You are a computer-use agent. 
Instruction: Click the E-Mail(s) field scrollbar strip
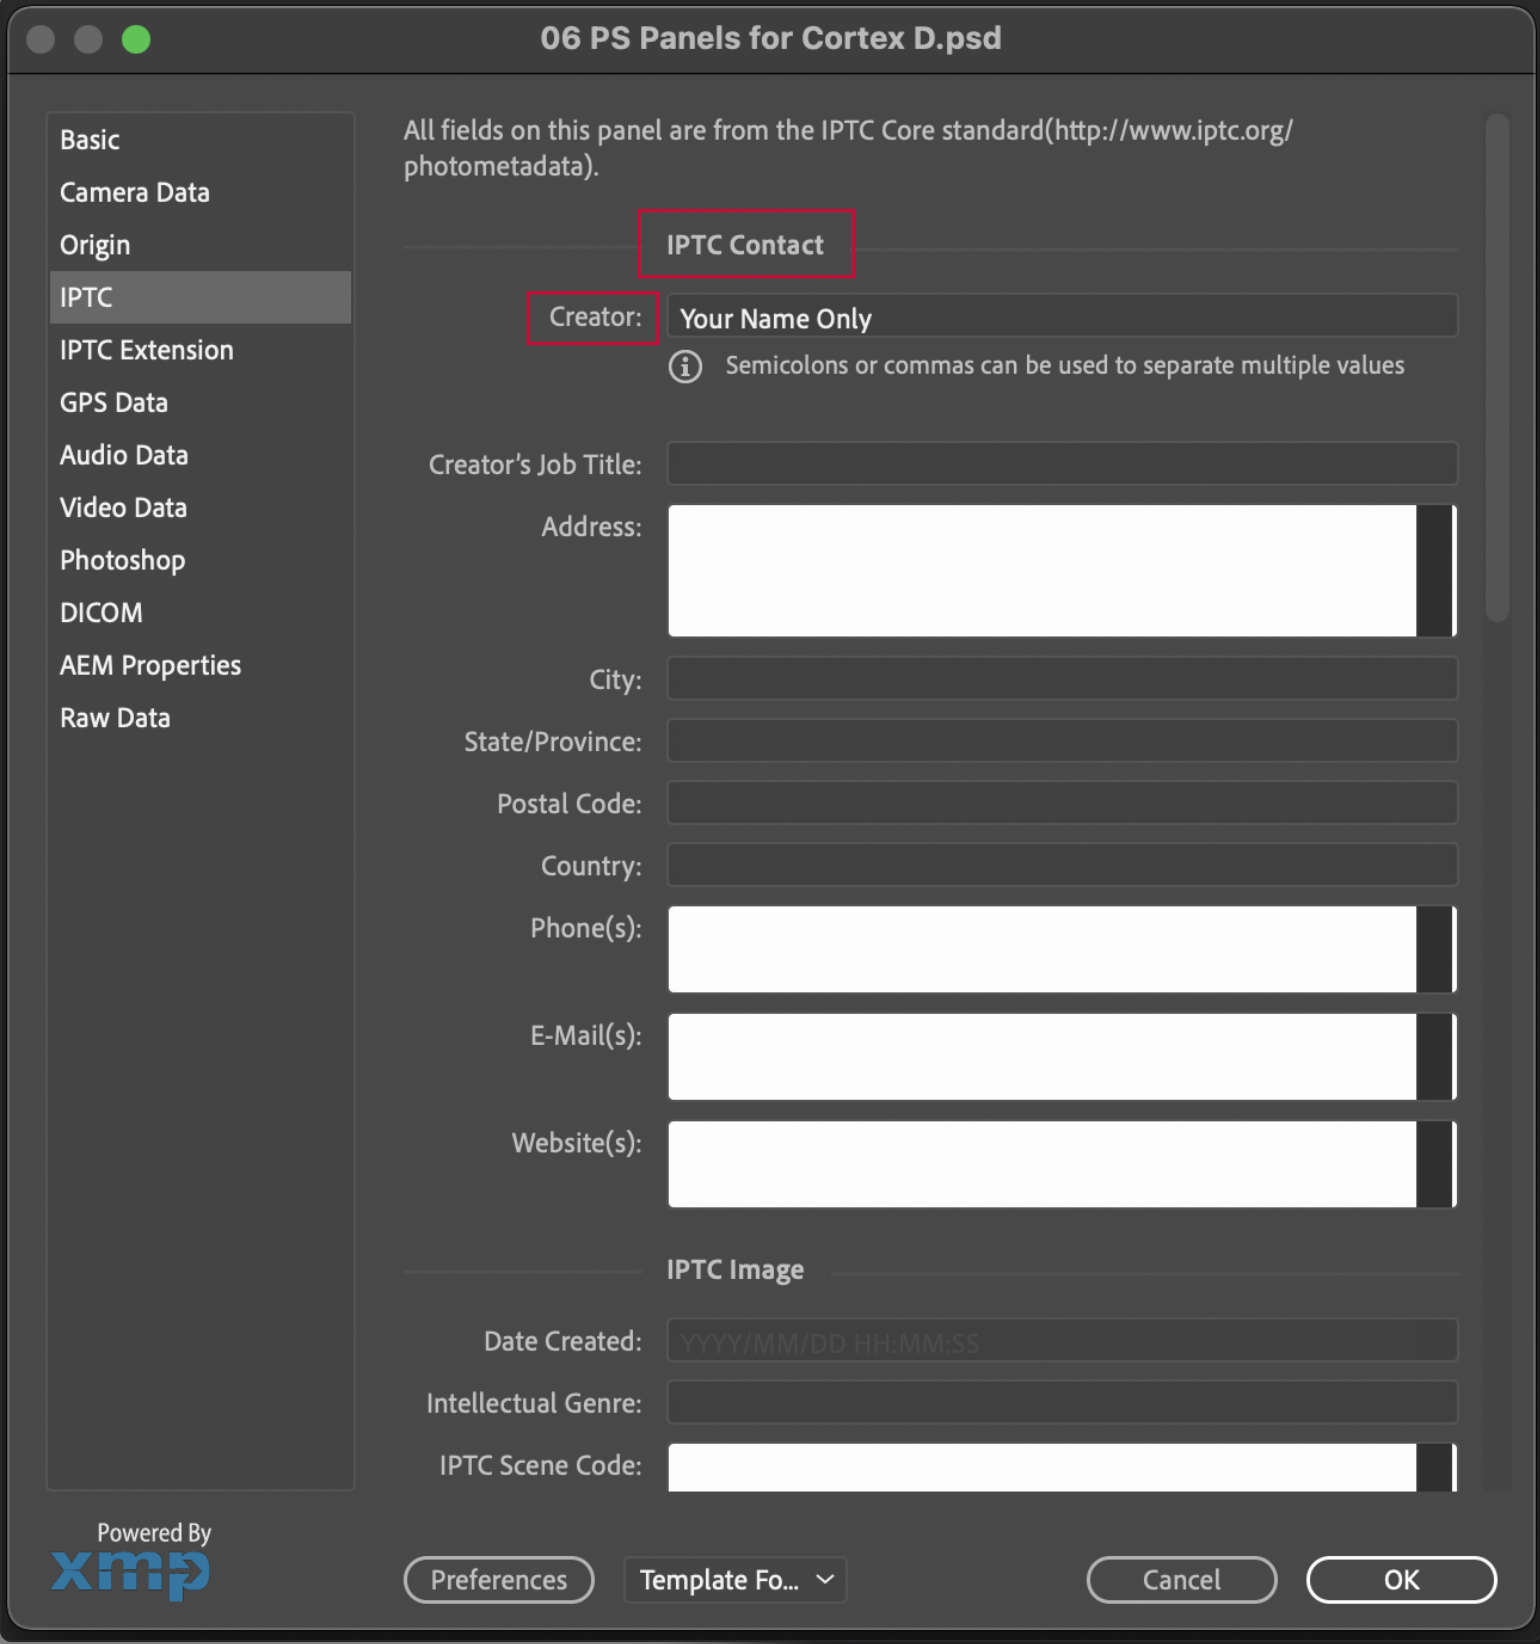coord(1435,1056)
